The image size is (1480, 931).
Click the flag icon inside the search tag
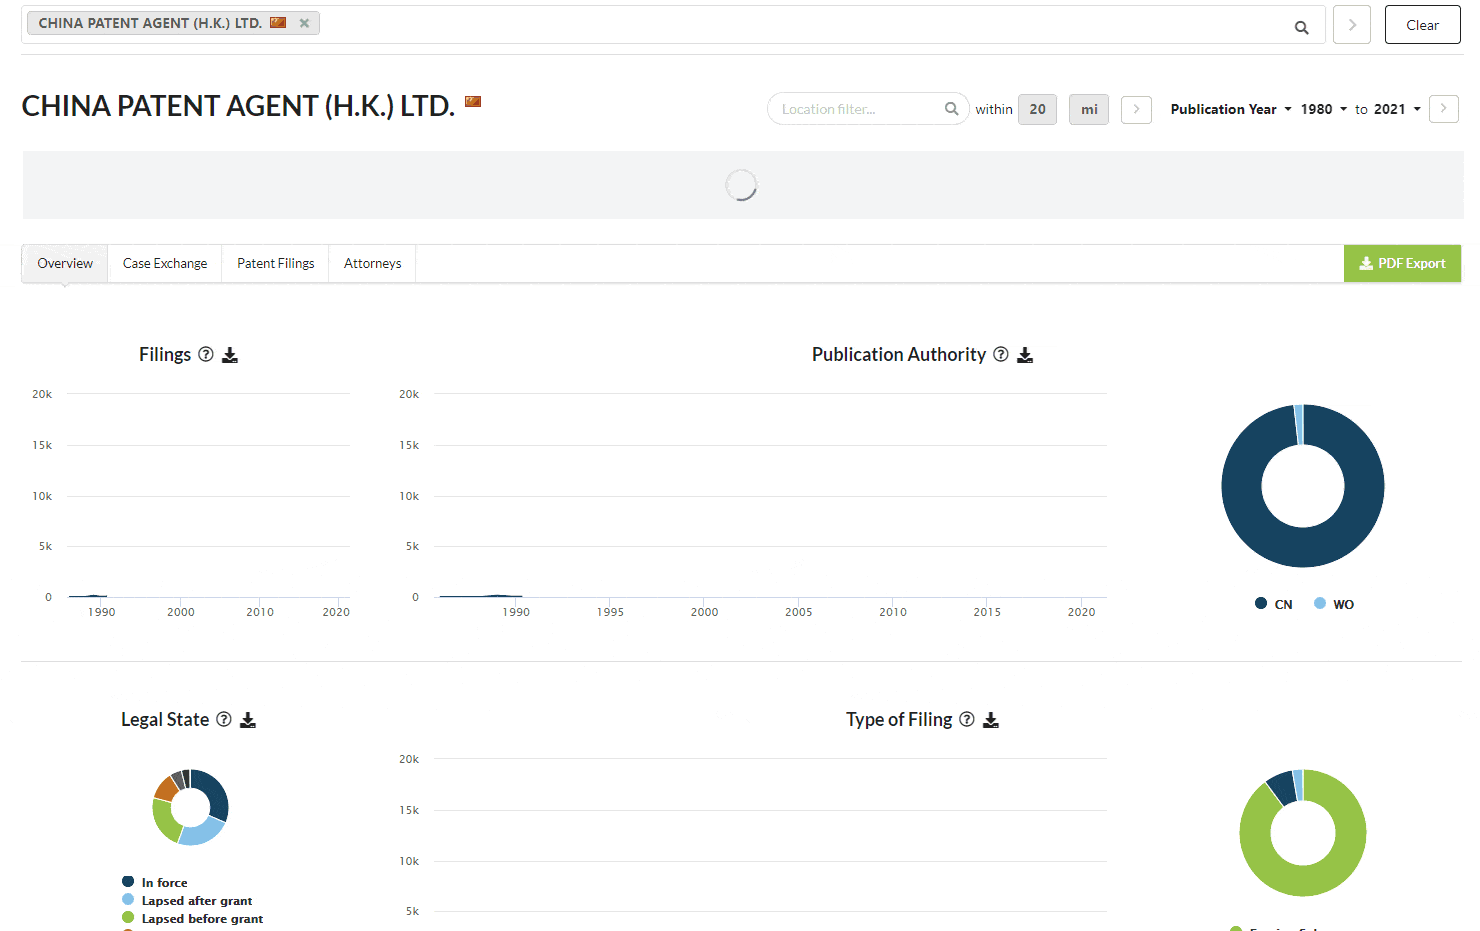pos(278,23)
